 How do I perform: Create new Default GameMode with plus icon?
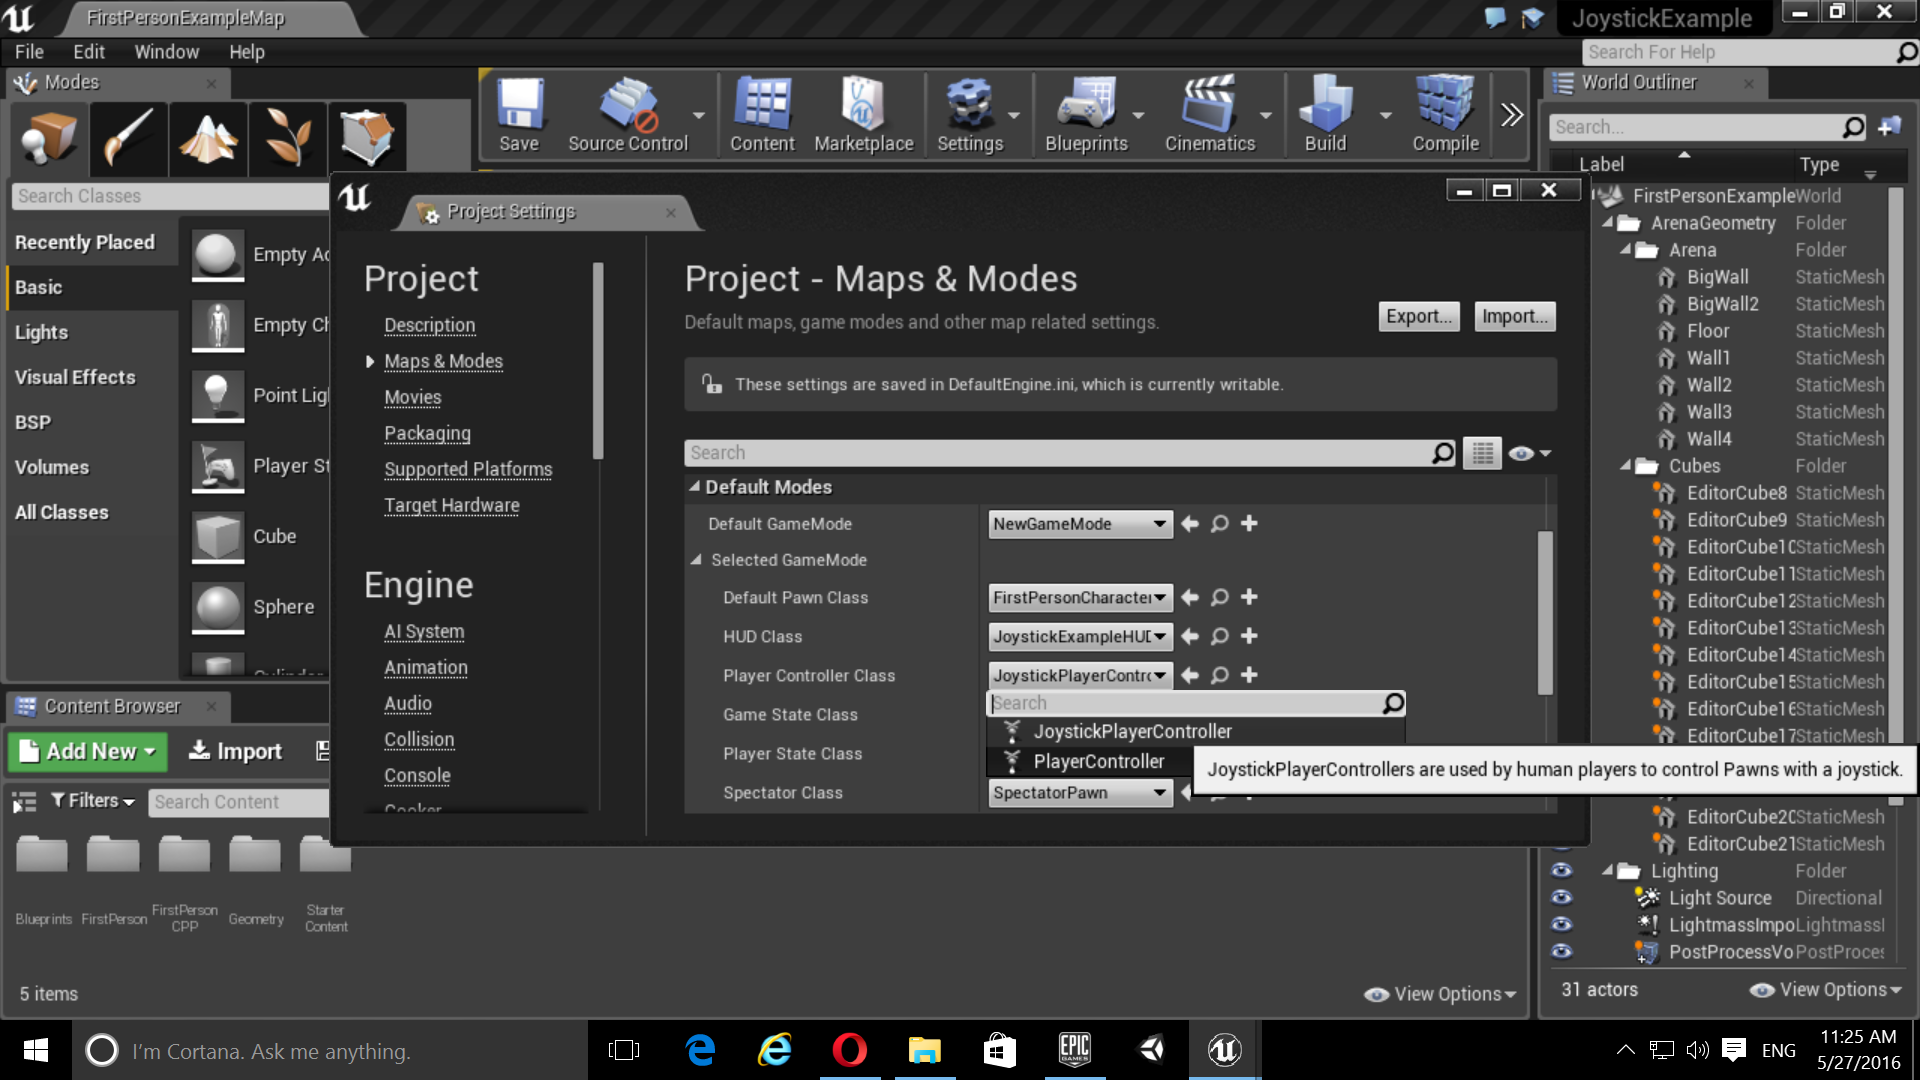click(x=1249, y=523)
